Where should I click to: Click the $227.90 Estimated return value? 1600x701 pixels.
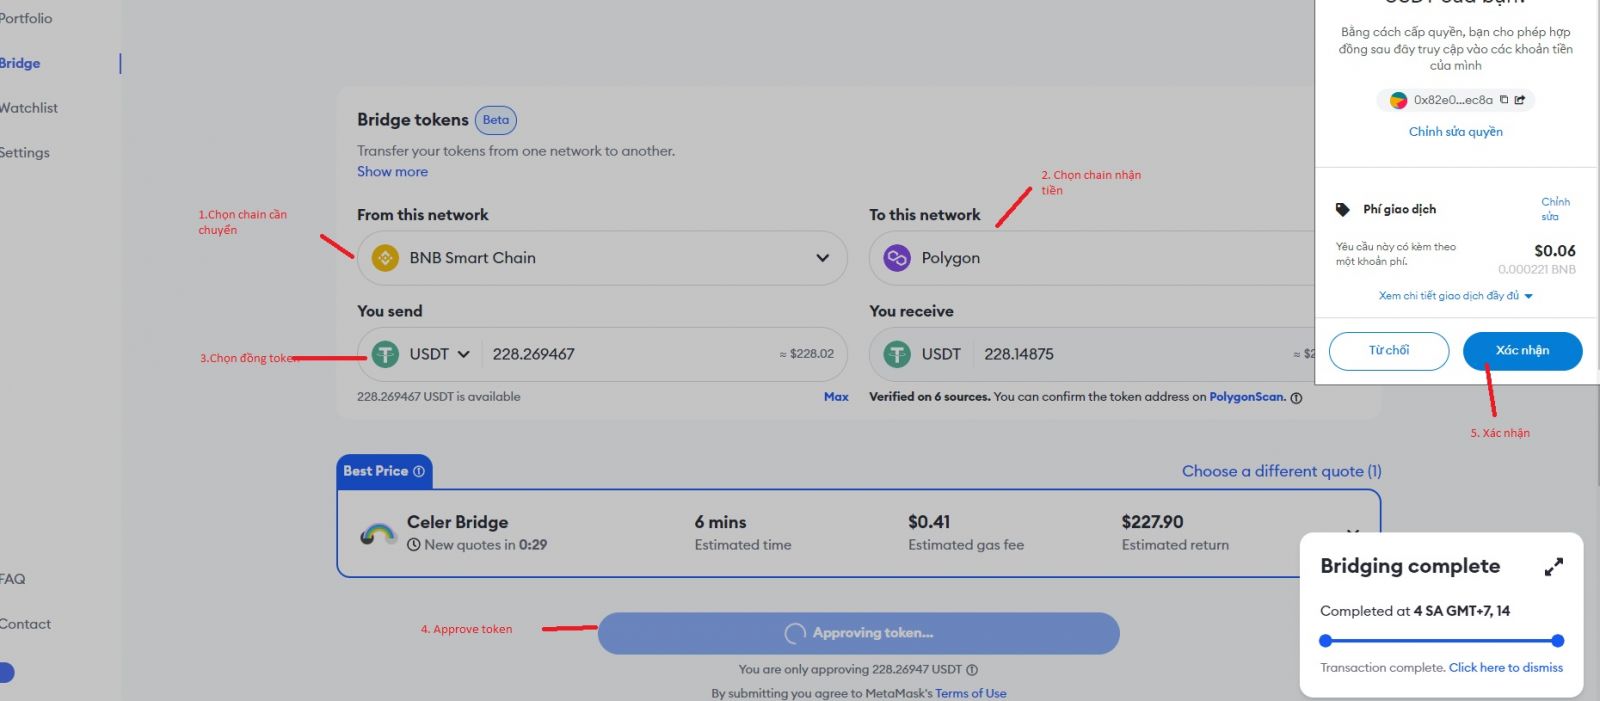(1152, 522)
